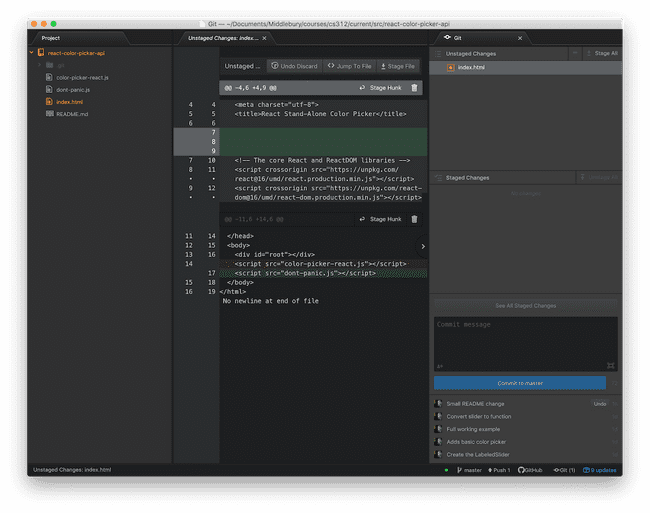The image size is (650, 513).
Task: Switch to the Project tab
Action: tap(79, 38)
